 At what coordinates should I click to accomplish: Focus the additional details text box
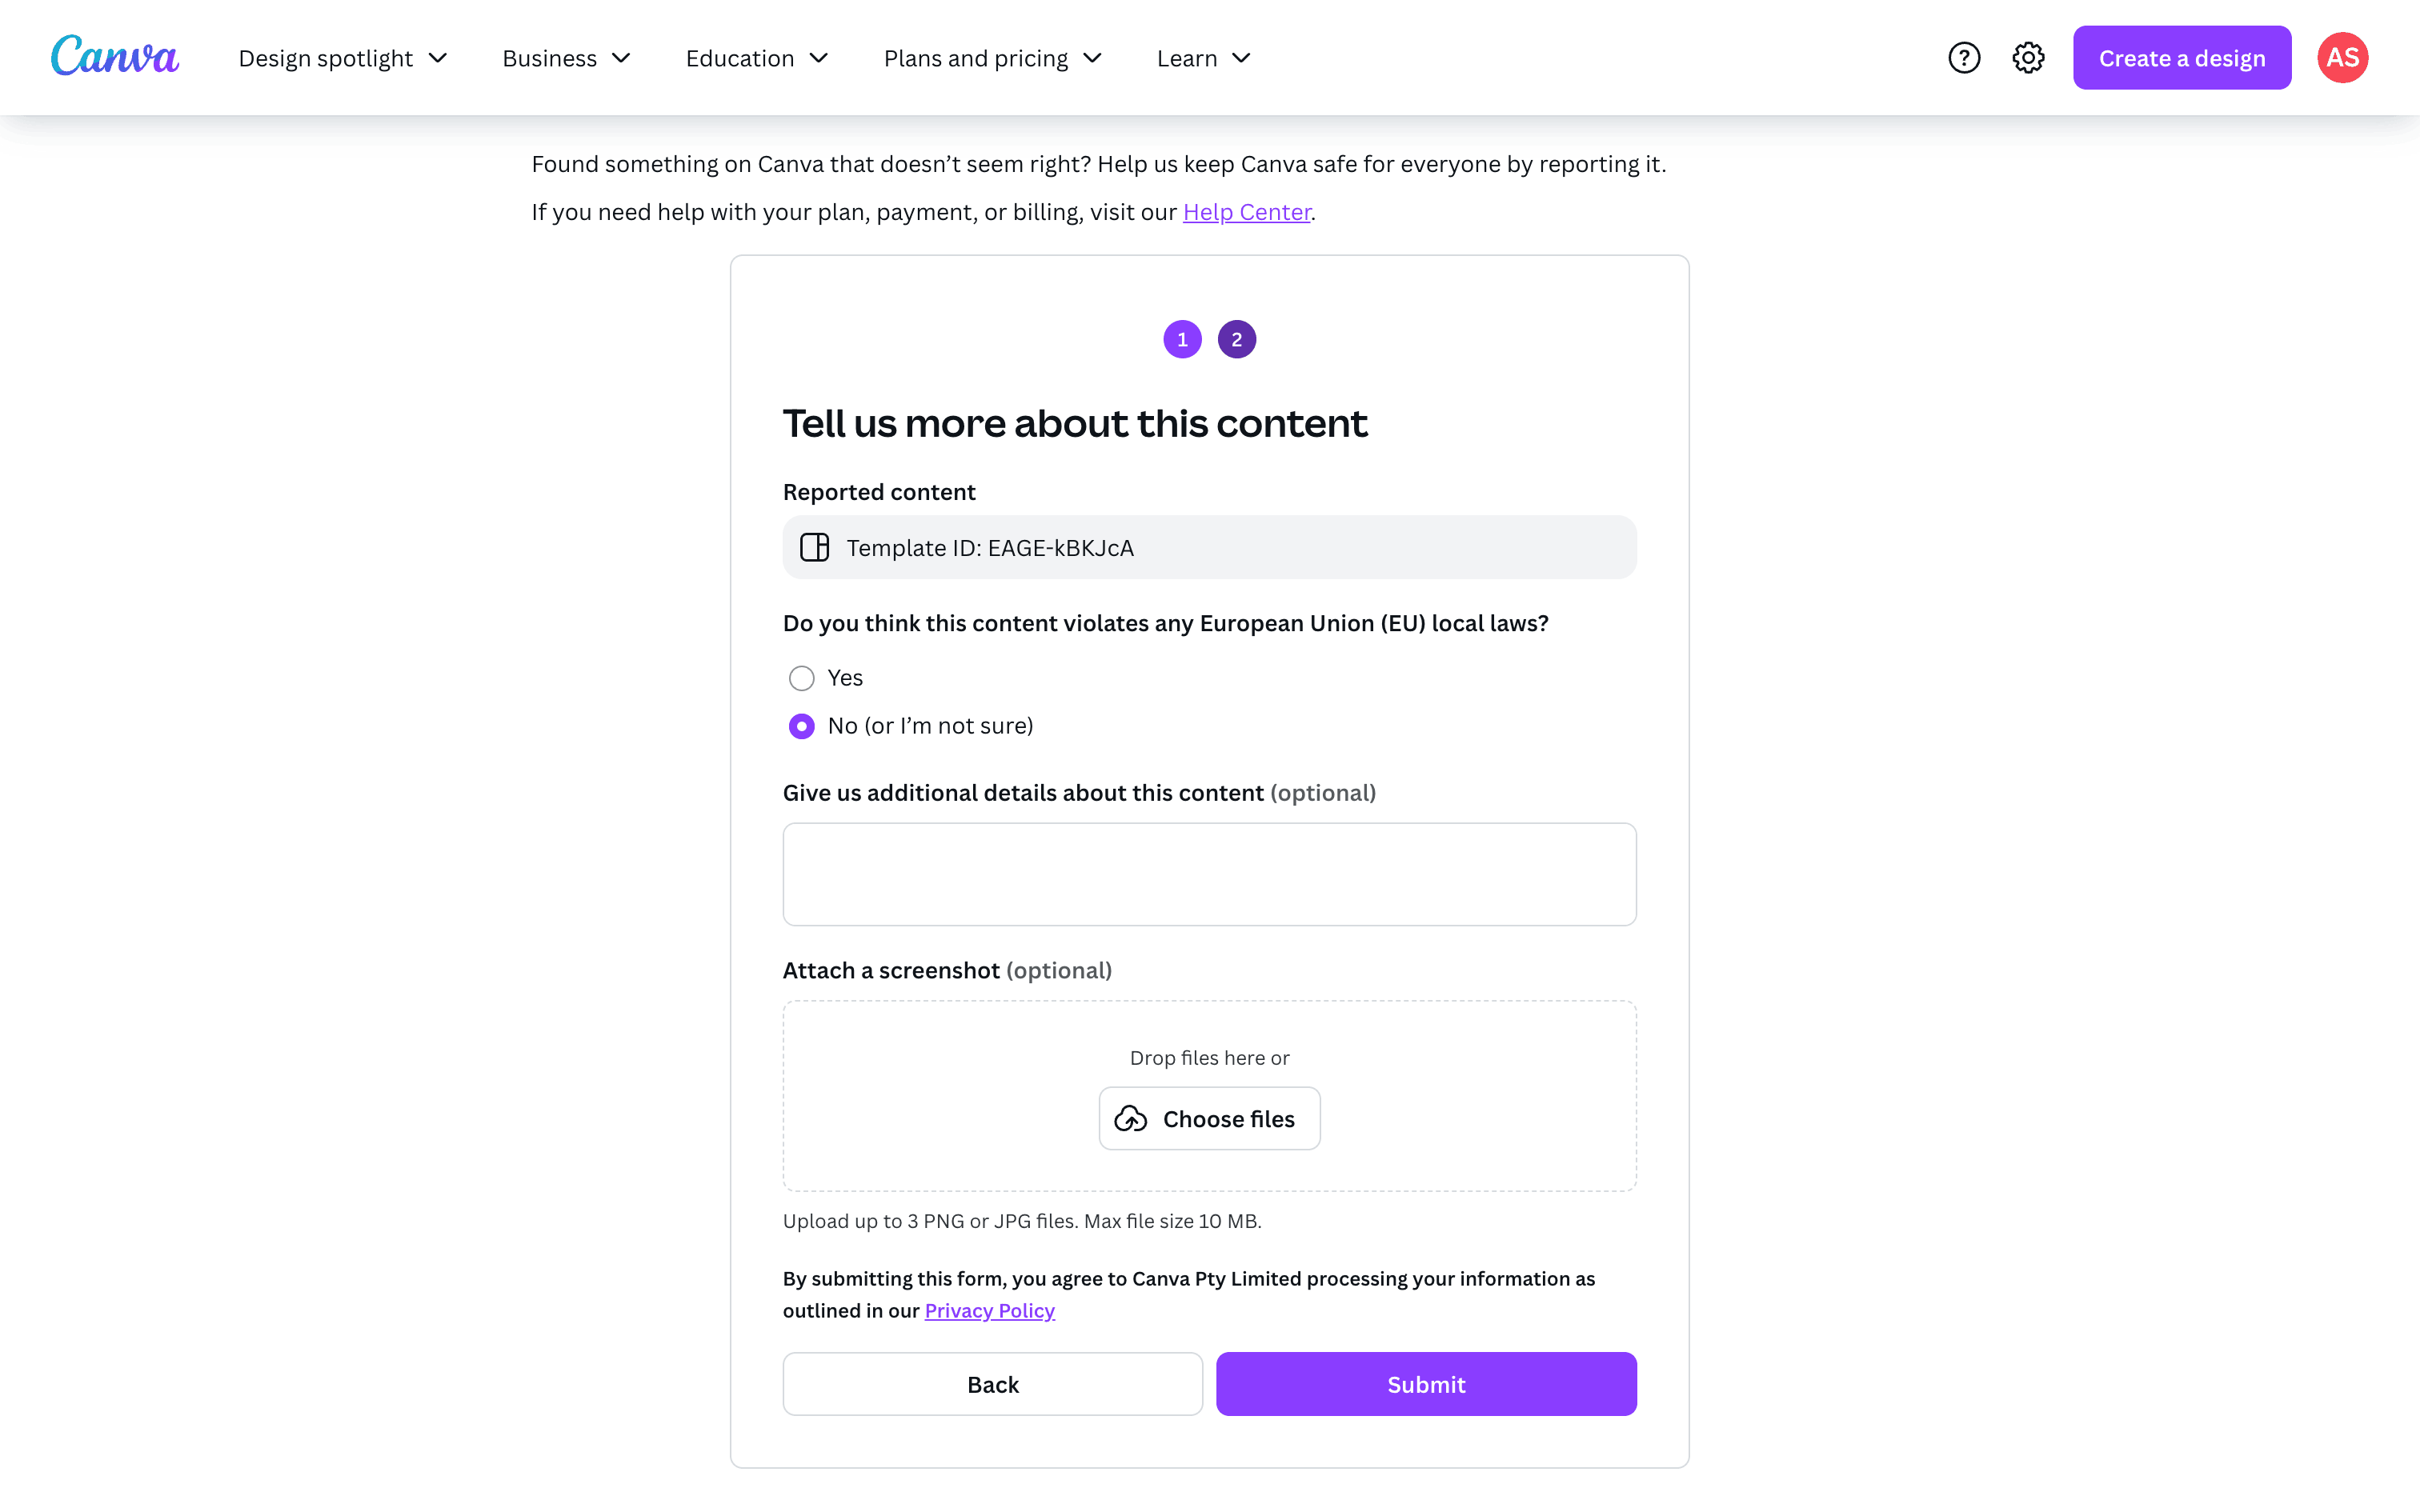[x=1209, y=874]
